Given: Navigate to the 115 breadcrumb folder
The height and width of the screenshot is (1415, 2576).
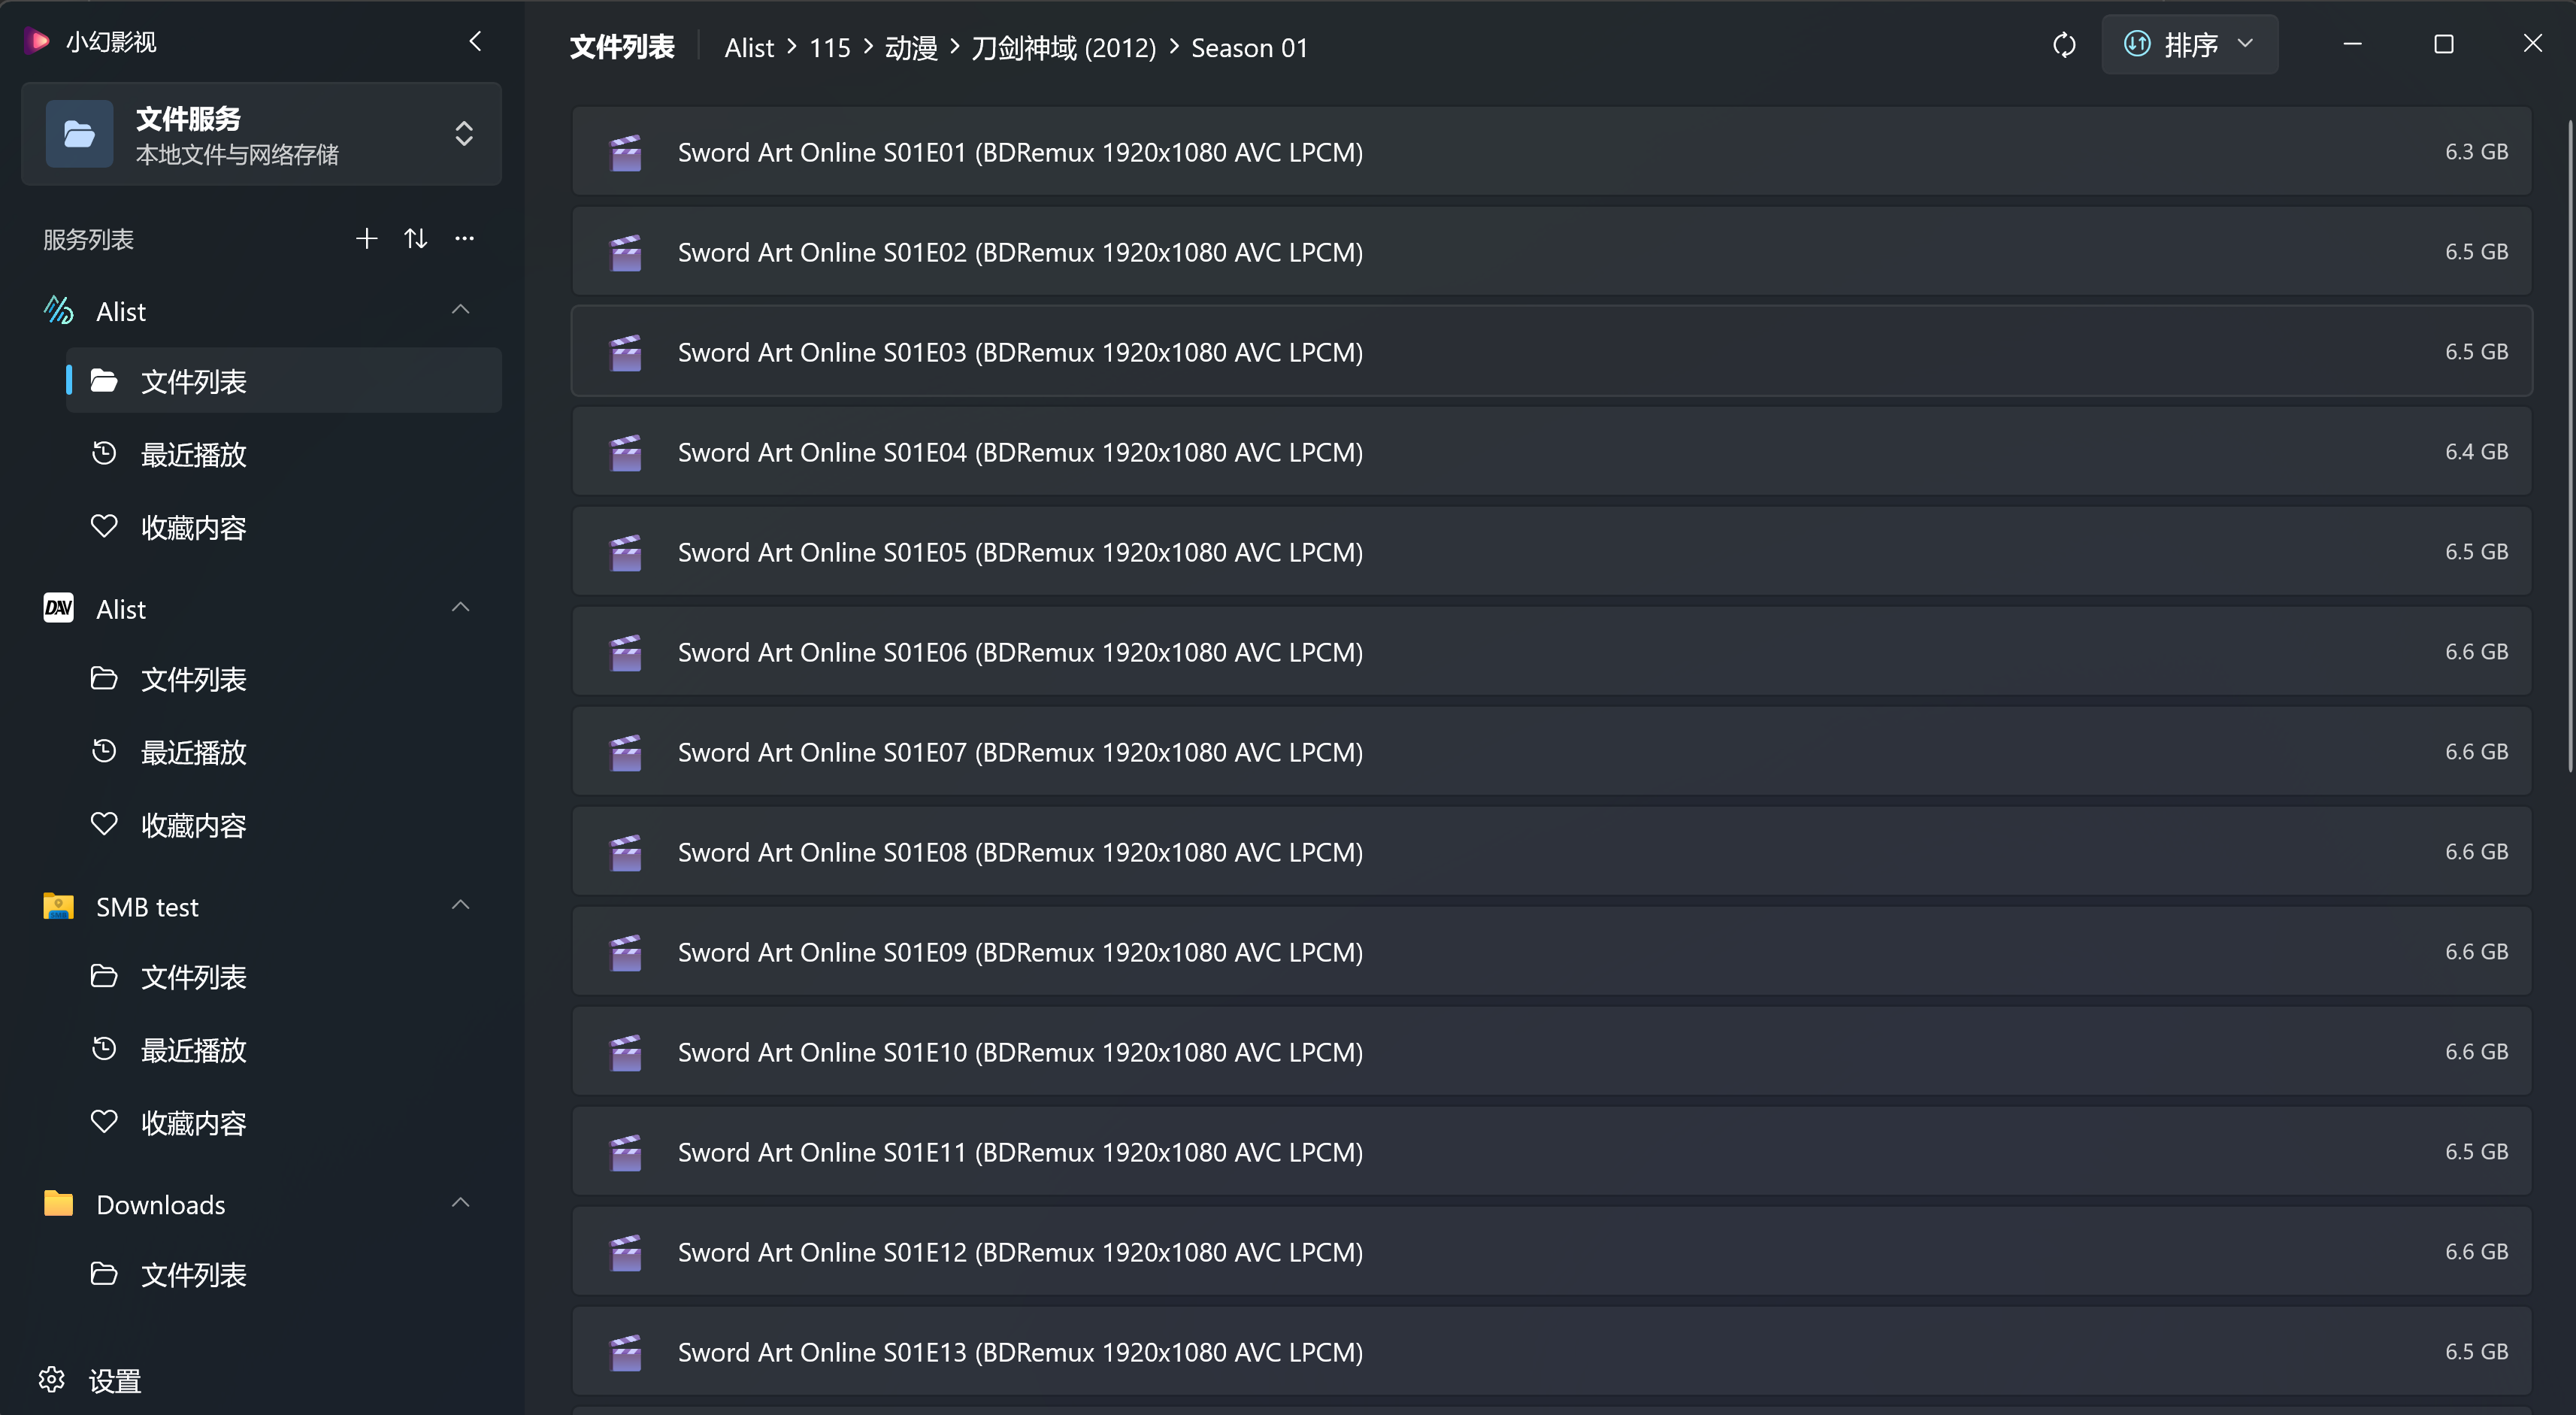Looking at the screenshot, I should pyautogui.click(x=830, y=48).
